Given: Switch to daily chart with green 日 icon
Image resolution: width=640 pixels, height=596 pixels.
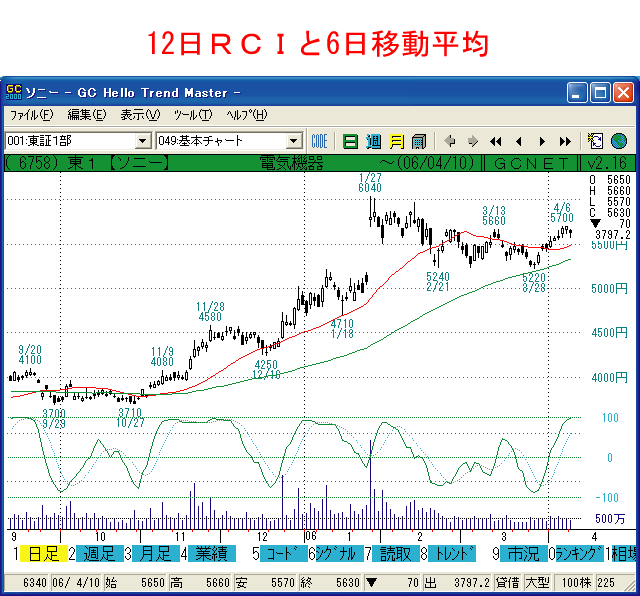Looking at the screenshot, I should [x=350, y=142].
